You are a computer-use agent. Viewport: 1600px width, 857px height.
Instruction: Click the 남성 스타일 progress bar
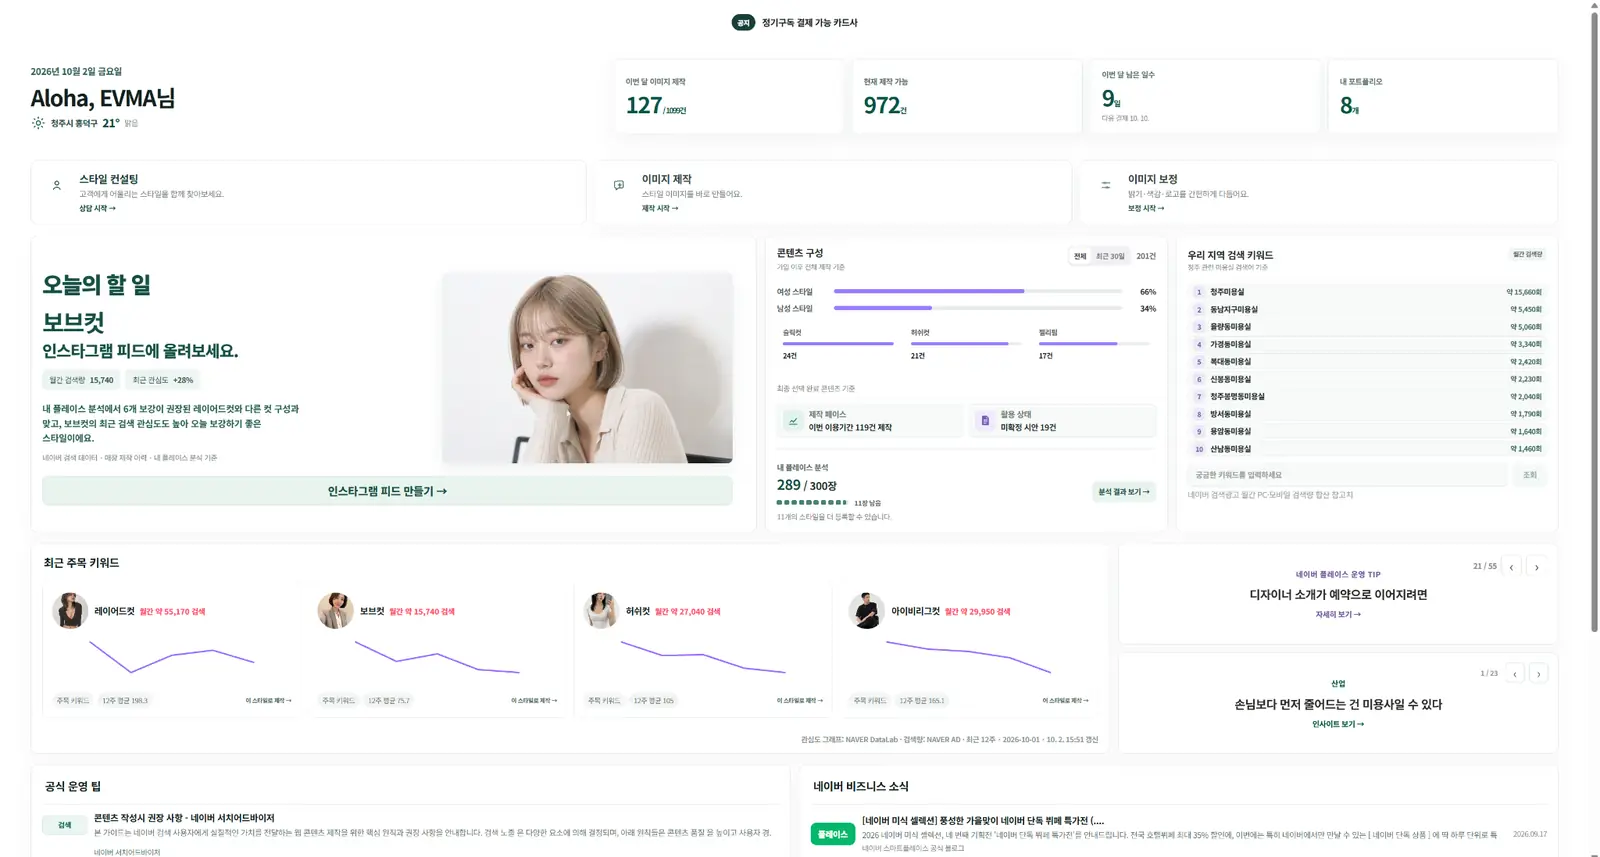tap(978, 308)
